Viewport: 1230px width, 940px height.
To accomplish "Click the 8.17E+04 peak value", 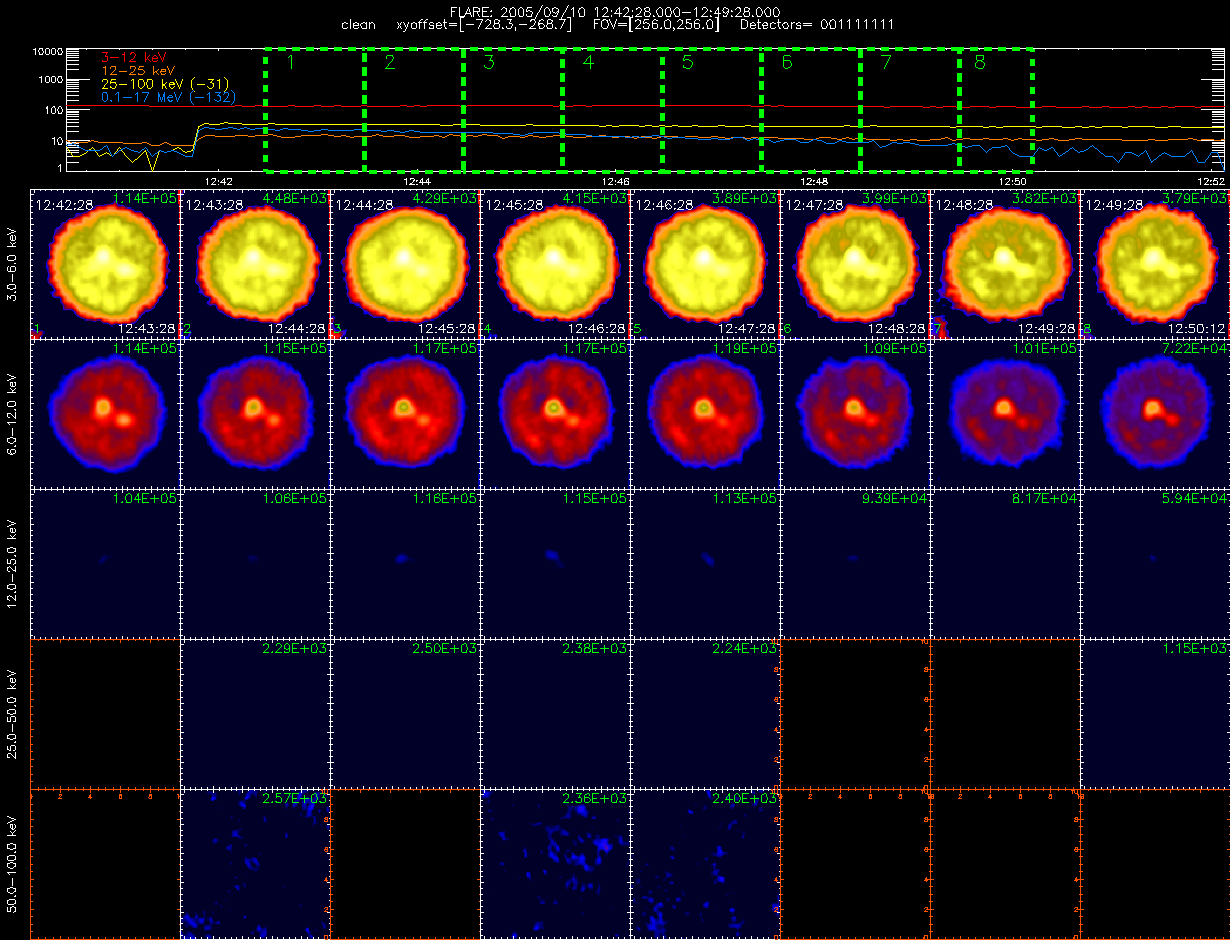I will (x=1045, y=498).
